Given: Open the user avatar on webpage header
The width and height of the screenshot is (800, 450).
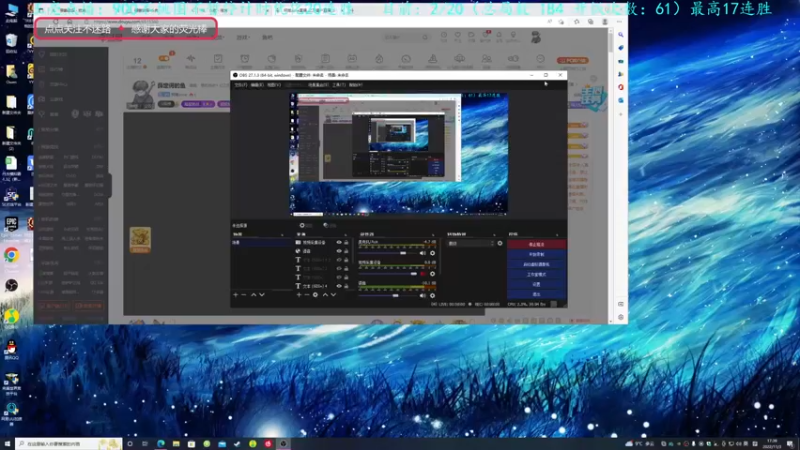Looking at the screenshot, I should pyautogui.click(x=536, y=37).
